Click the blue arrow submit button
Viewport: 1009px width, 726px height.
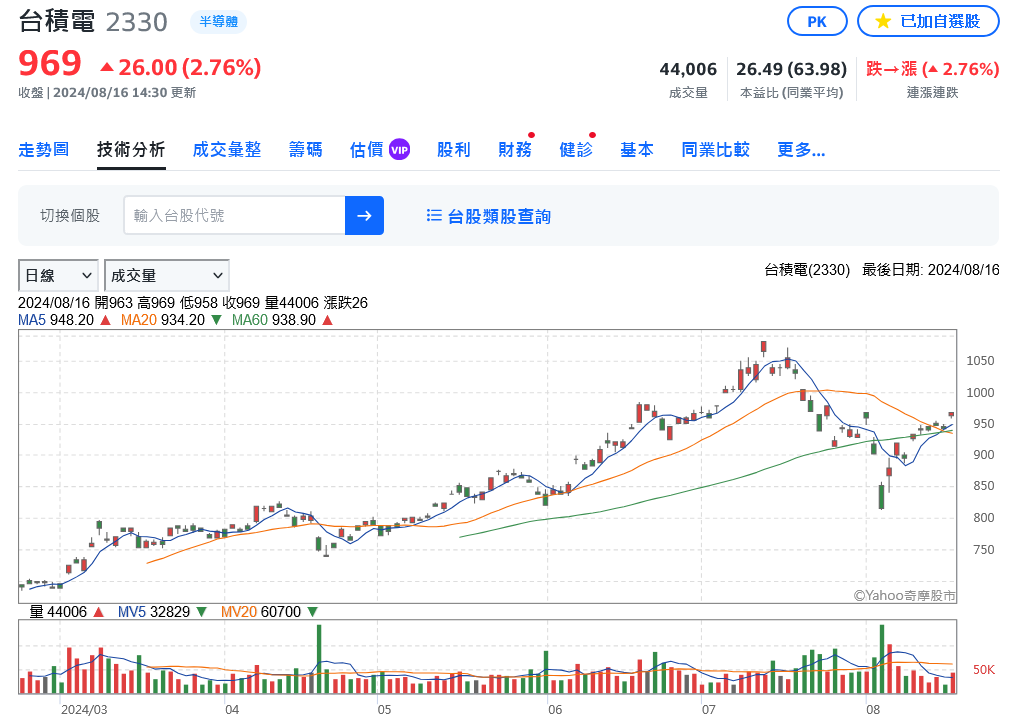coord(364,216)
